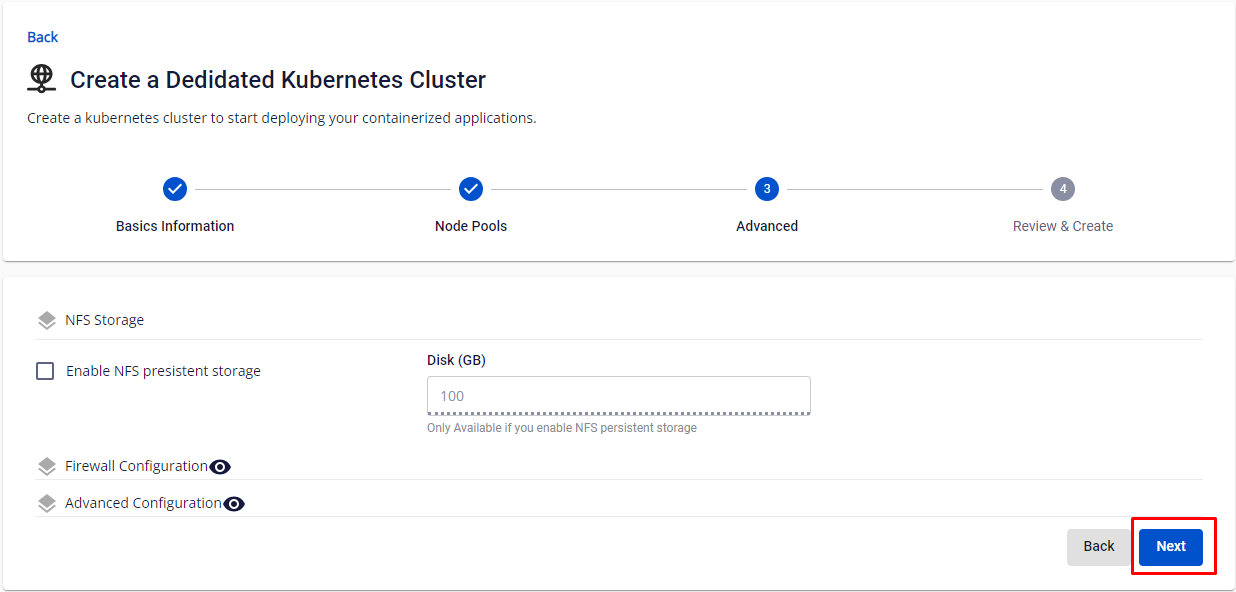Image resolution: width=1236 pixels, height=592 pixels.
Task: Select the step 3 numbered circle
Action: coord(767,189)
